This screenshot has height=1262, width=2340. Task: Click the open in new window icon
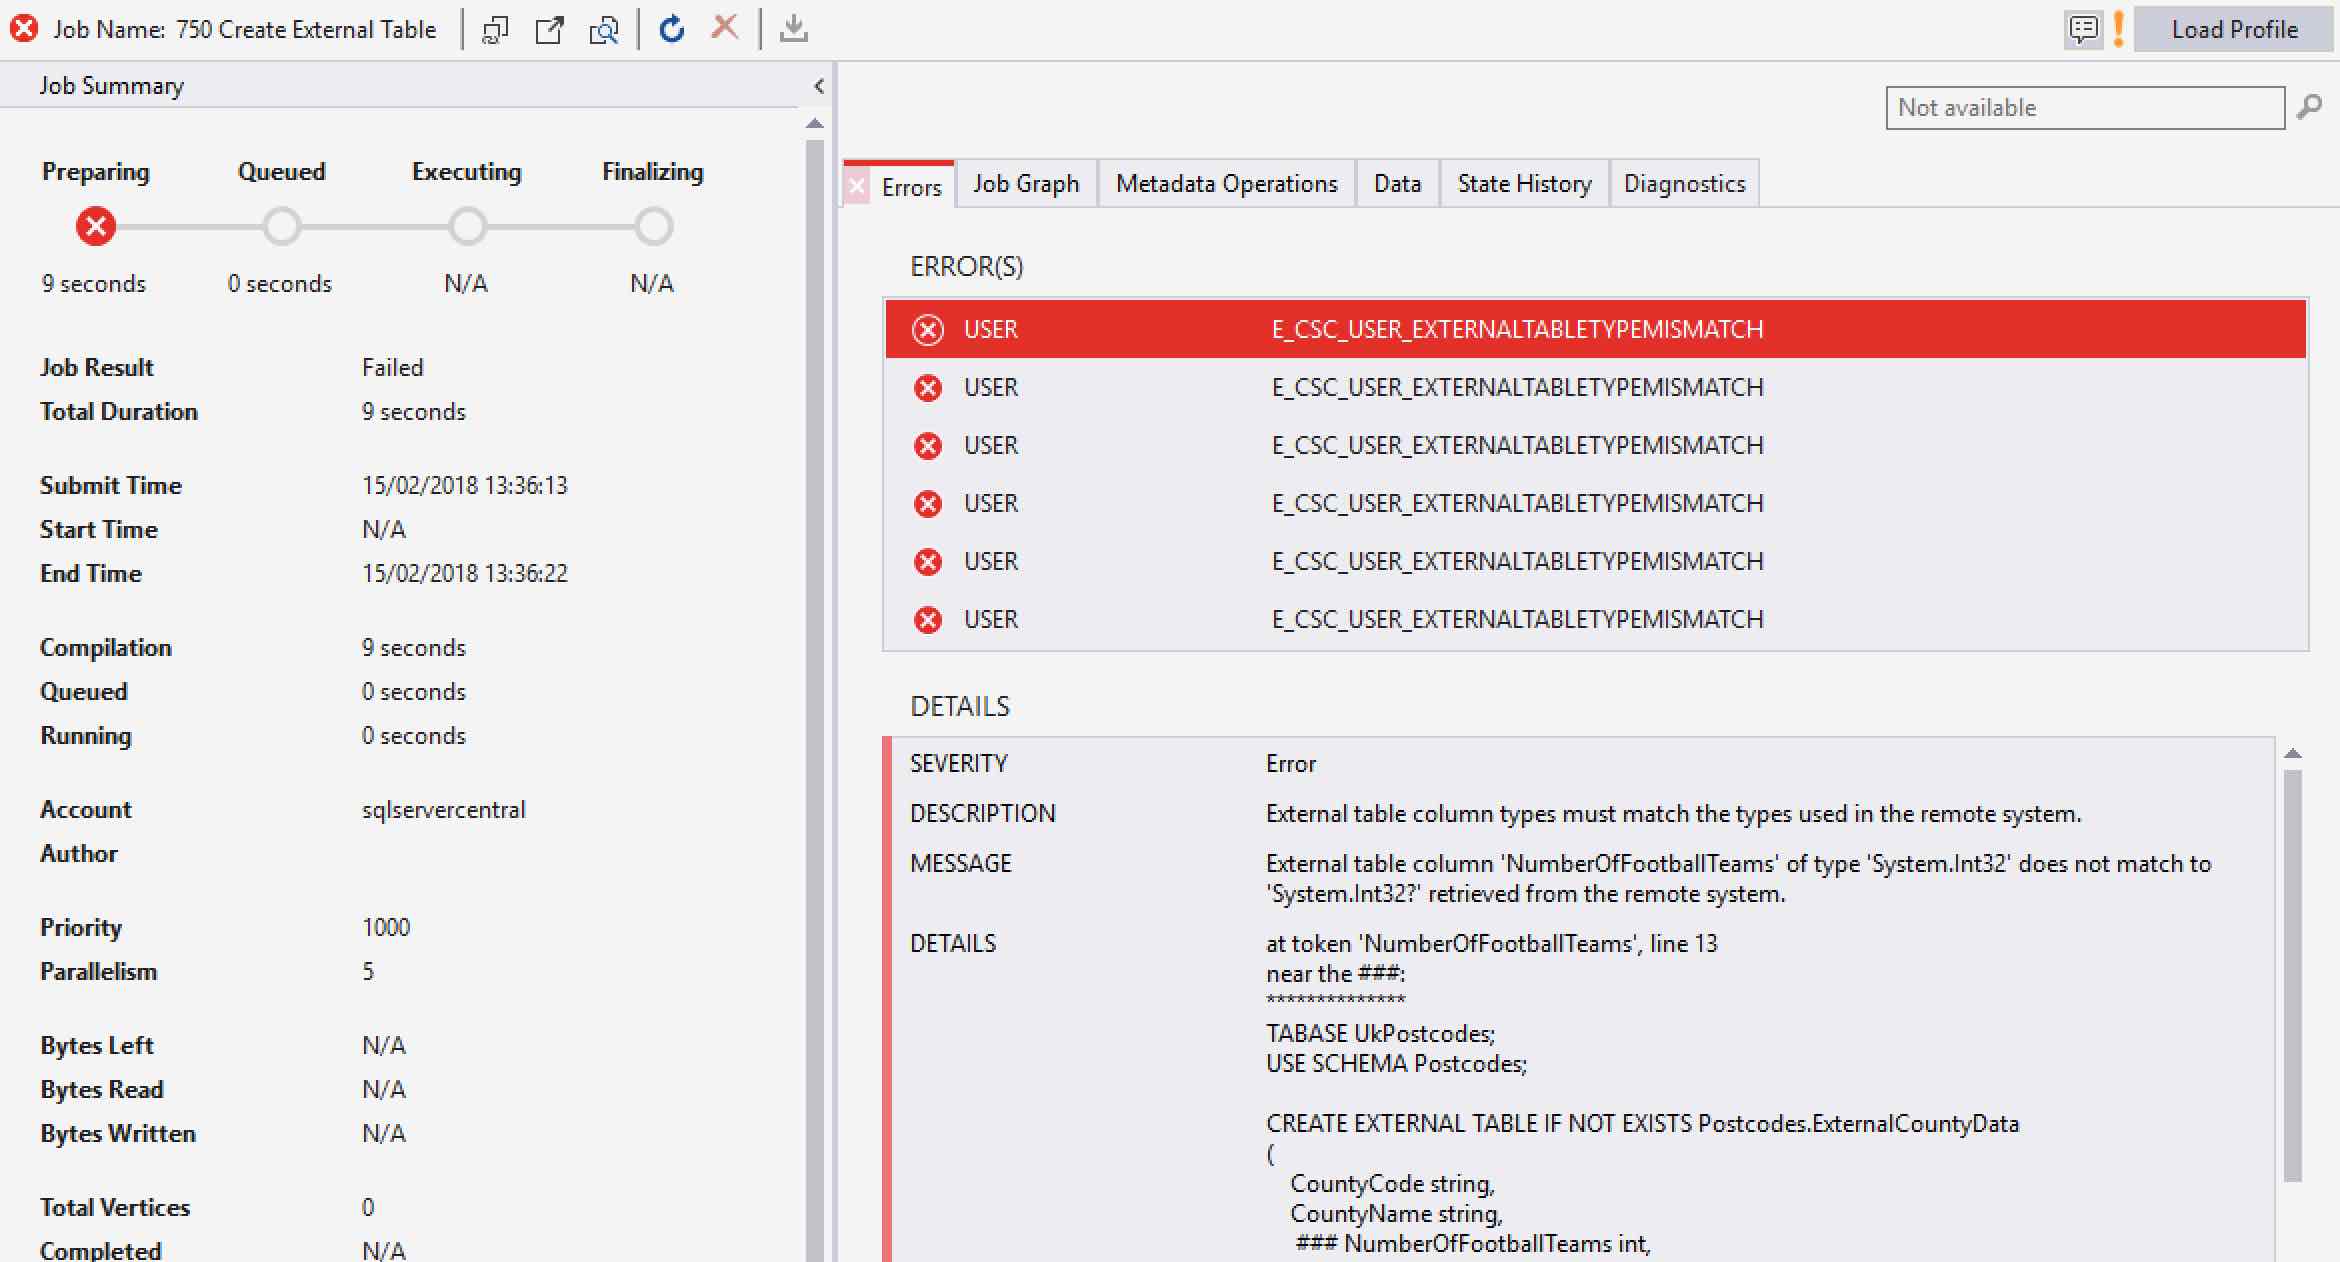(x=549, y=30)
